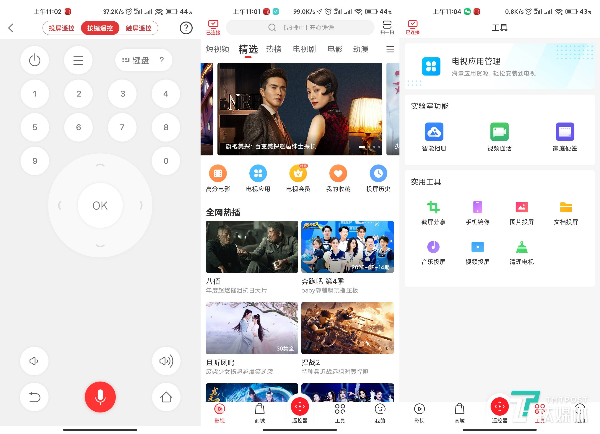Screen dimensions: 600x434
Task: Switch to the leftmost remote mode in the header
Action: click(x=61, y=28)
